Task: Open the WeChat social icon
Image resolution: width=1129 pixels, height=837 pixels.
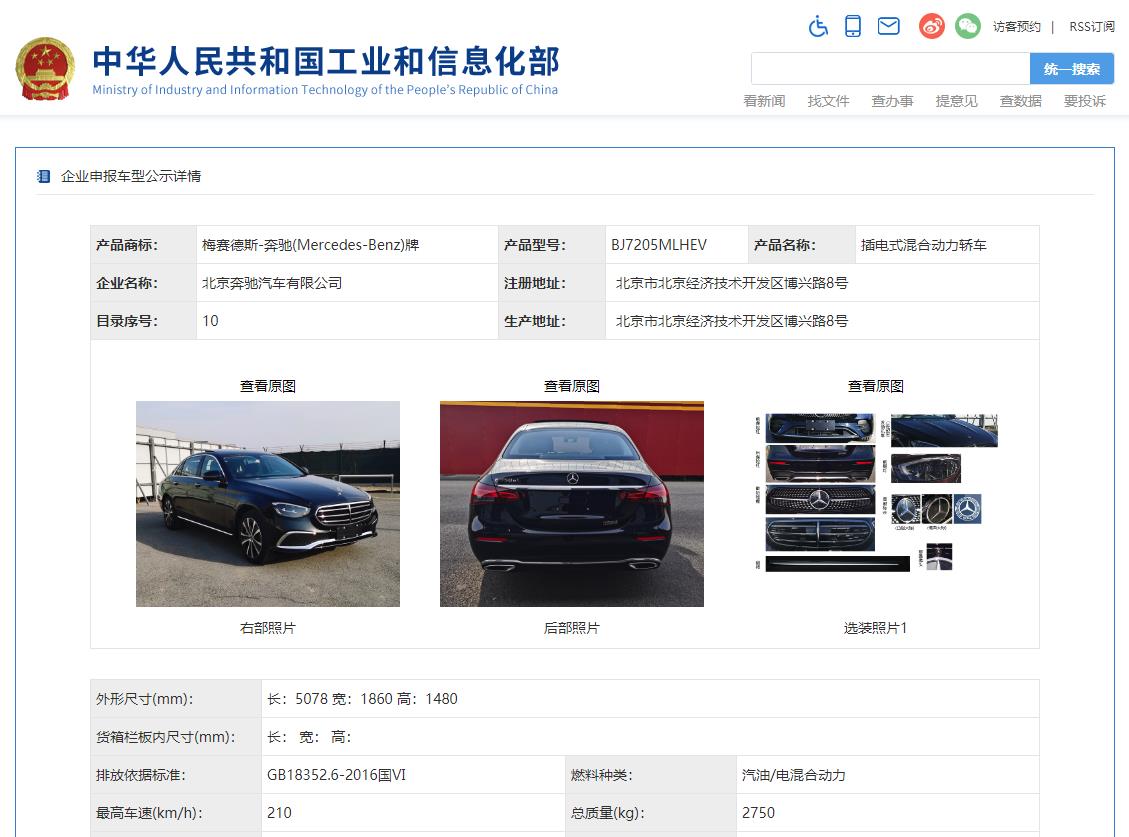Action: 967,27
